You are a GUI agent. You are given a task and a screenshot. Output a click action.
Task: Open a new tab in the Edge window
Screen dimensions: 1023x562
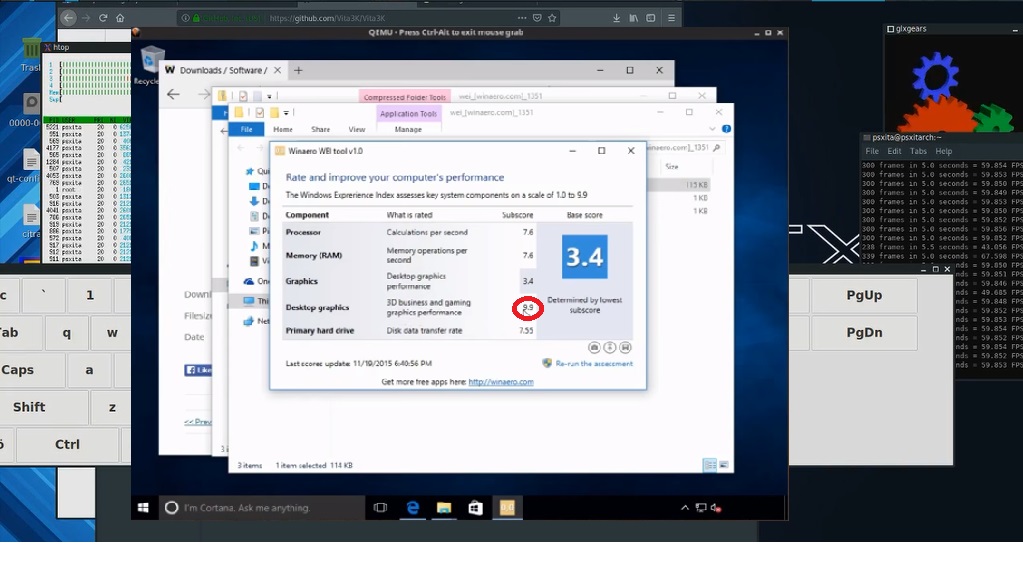(x=298, y=70)
